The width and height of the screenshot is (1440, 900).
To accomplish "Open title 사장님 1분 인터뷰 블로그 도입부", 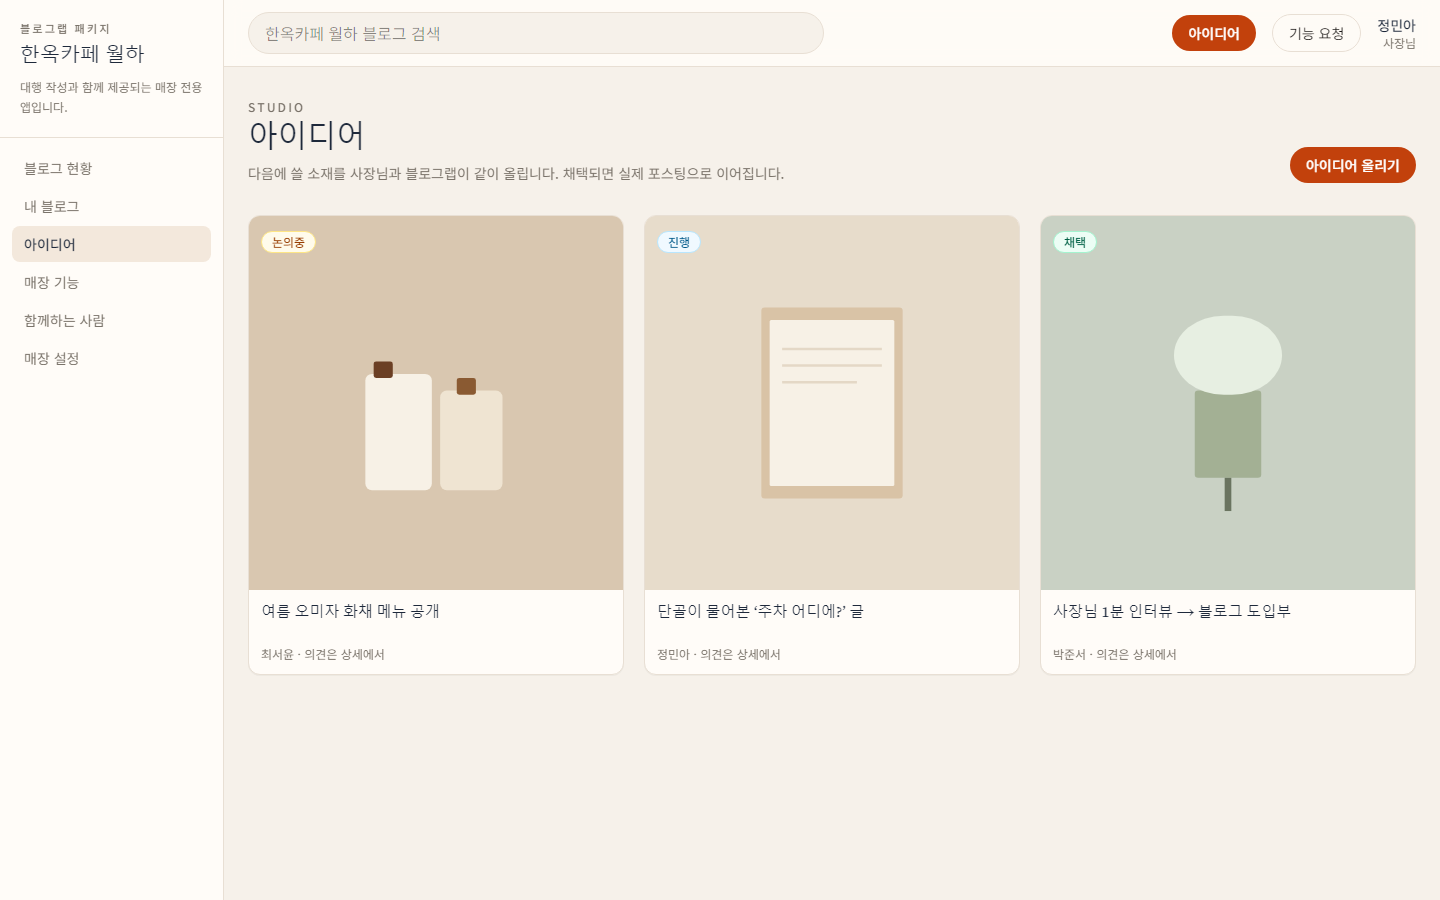I will tap(1172, 611).
